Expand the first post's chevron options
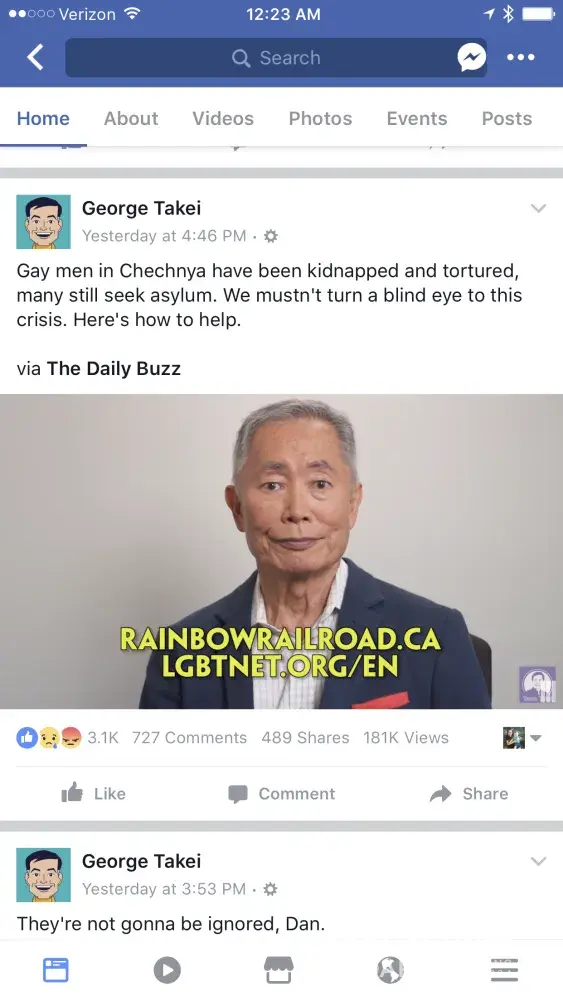Image resolution: width=563 pixels, height=1000 pixels. (538, 208)
